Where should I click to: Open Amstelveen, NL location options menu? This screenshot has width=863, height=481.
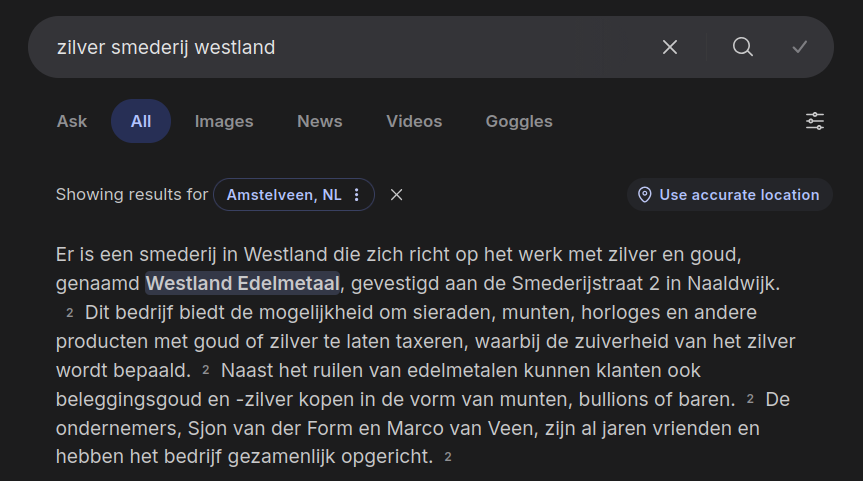coord(356,195)
